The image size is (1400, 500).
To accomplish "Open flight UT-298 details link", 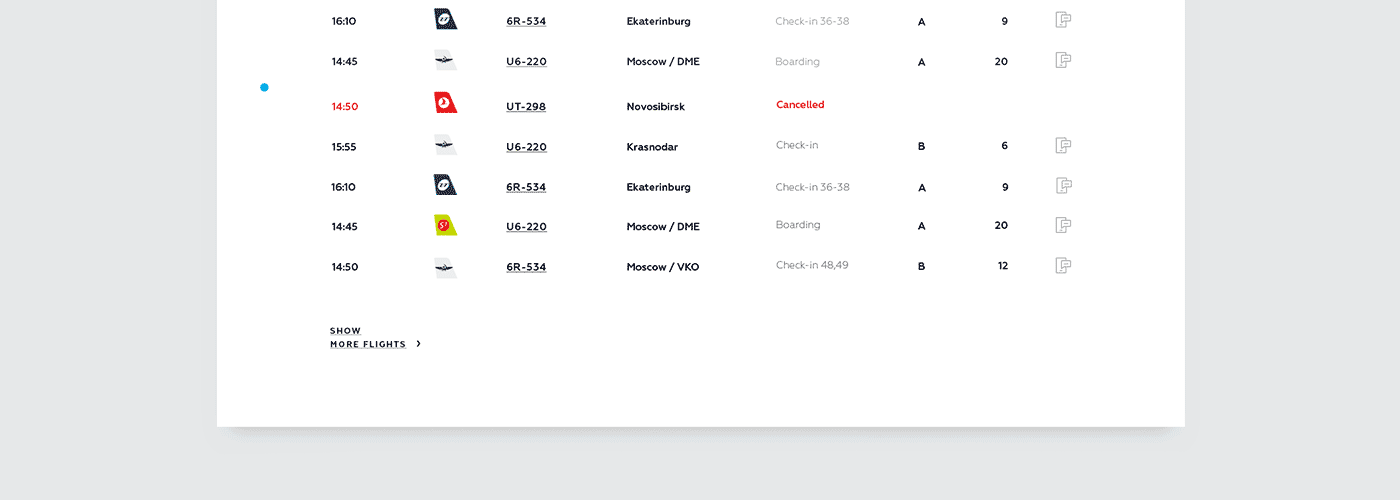I will click(x=526, y=107).
